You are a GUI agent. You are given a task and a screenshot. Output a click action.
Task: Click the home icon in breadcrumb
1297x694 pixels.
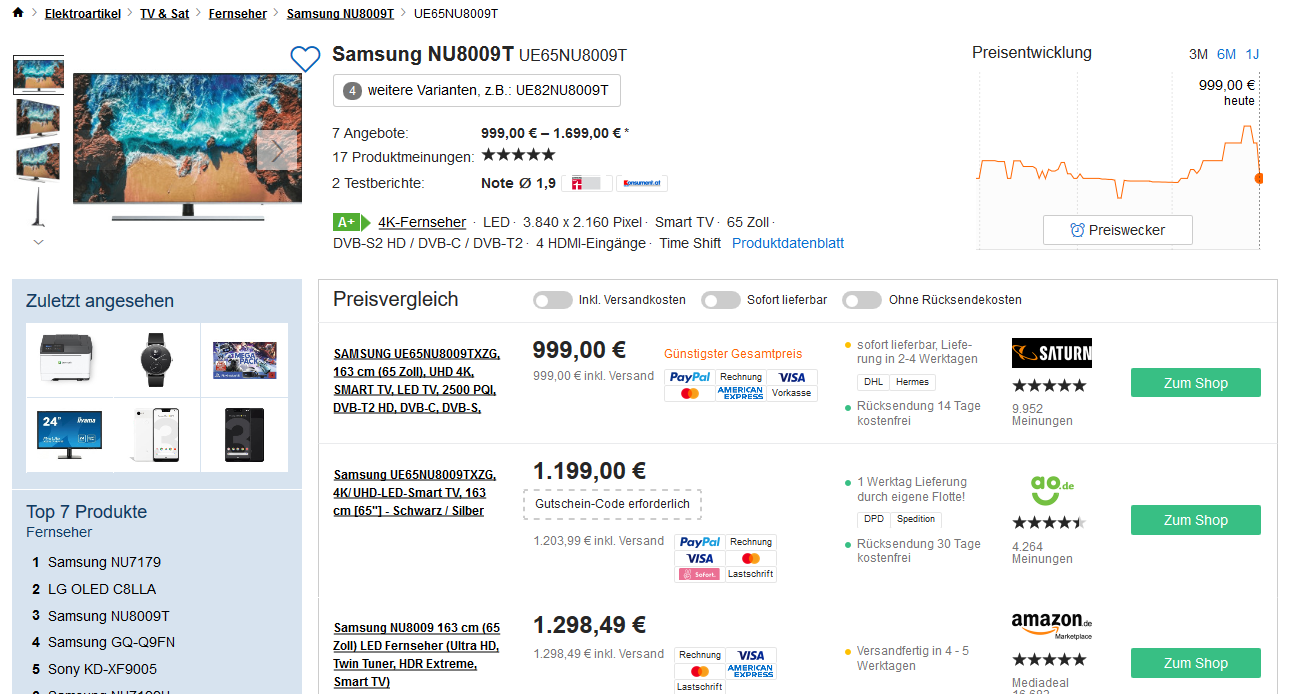[18, 13]
